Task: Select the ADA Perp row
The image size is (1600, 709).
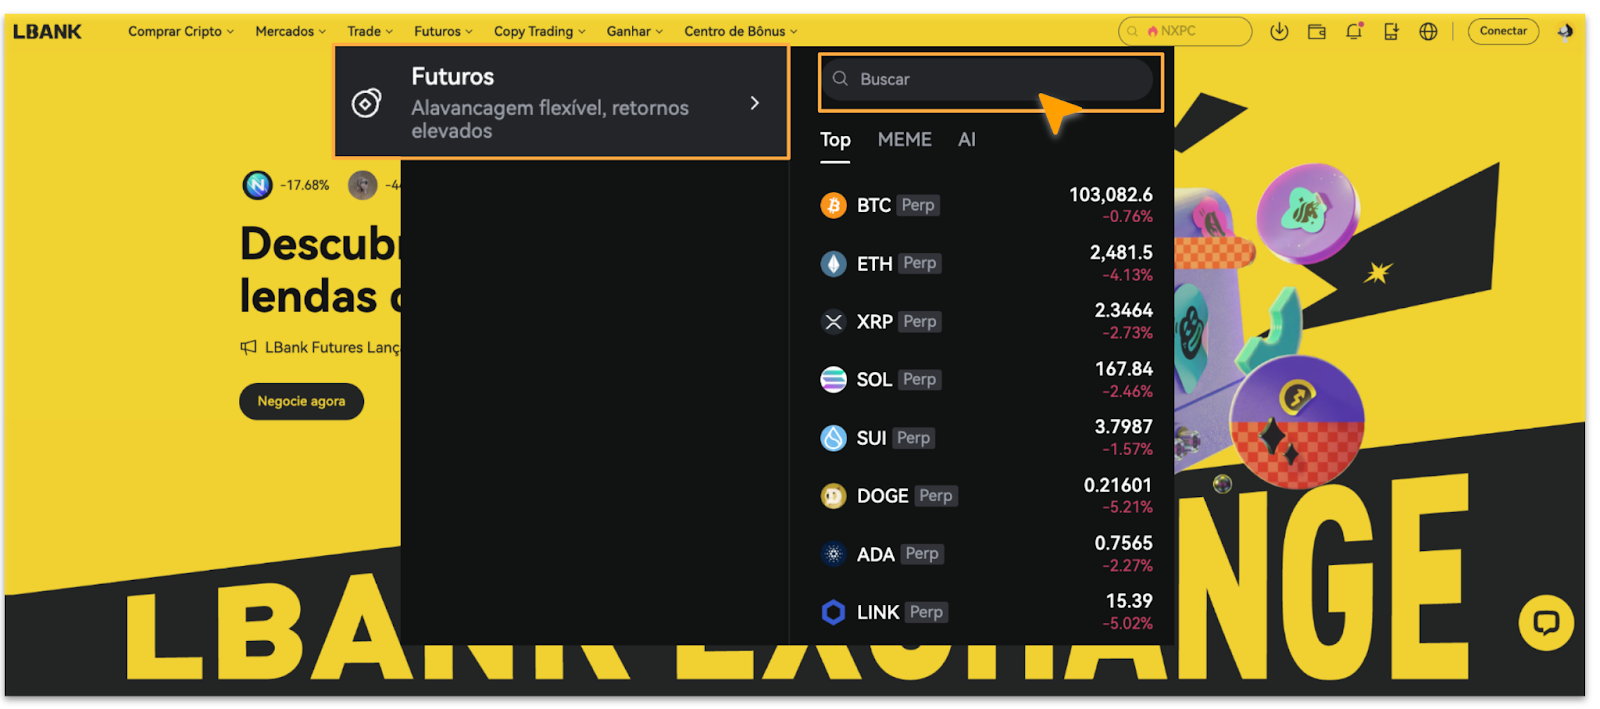Action: point(986,554)
